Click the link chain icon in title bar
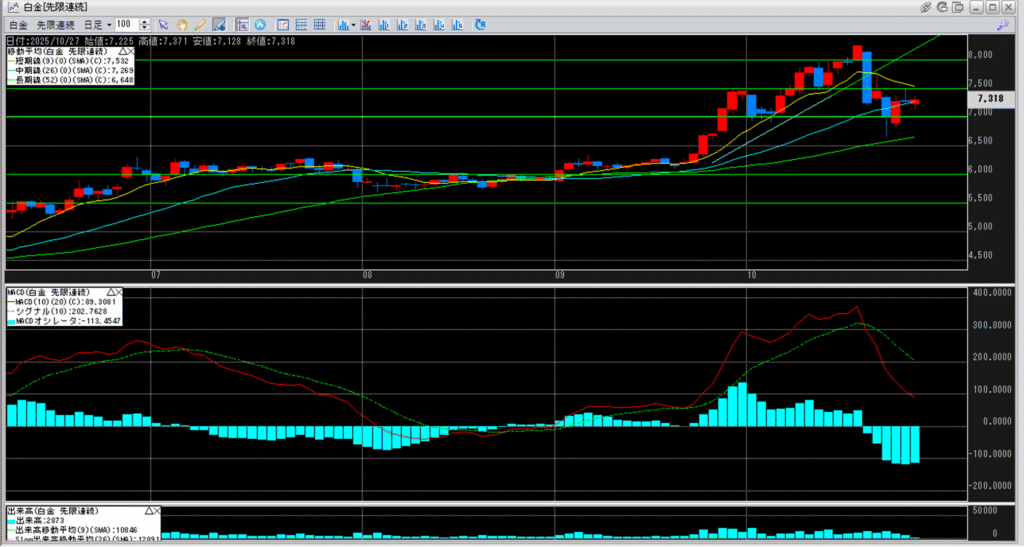The image size is (1024, 547). click(x=926, y=7)
